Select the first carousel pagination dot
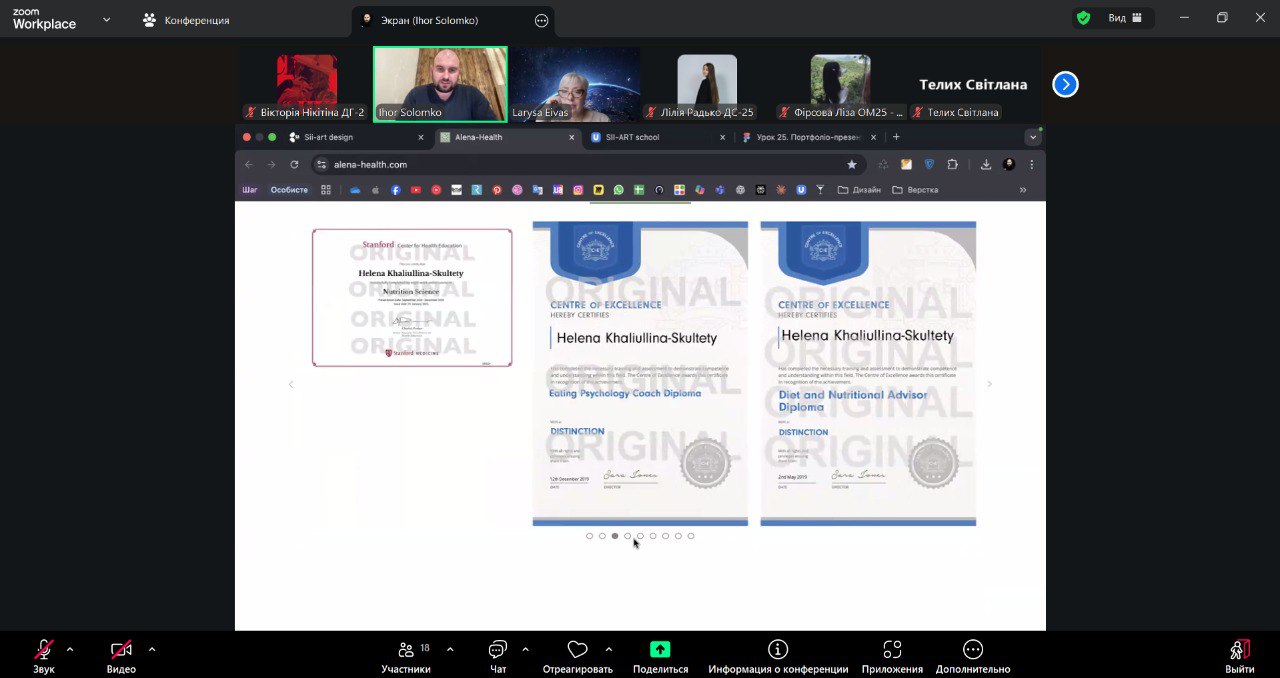1280x678 pixels. click(590, 536)
